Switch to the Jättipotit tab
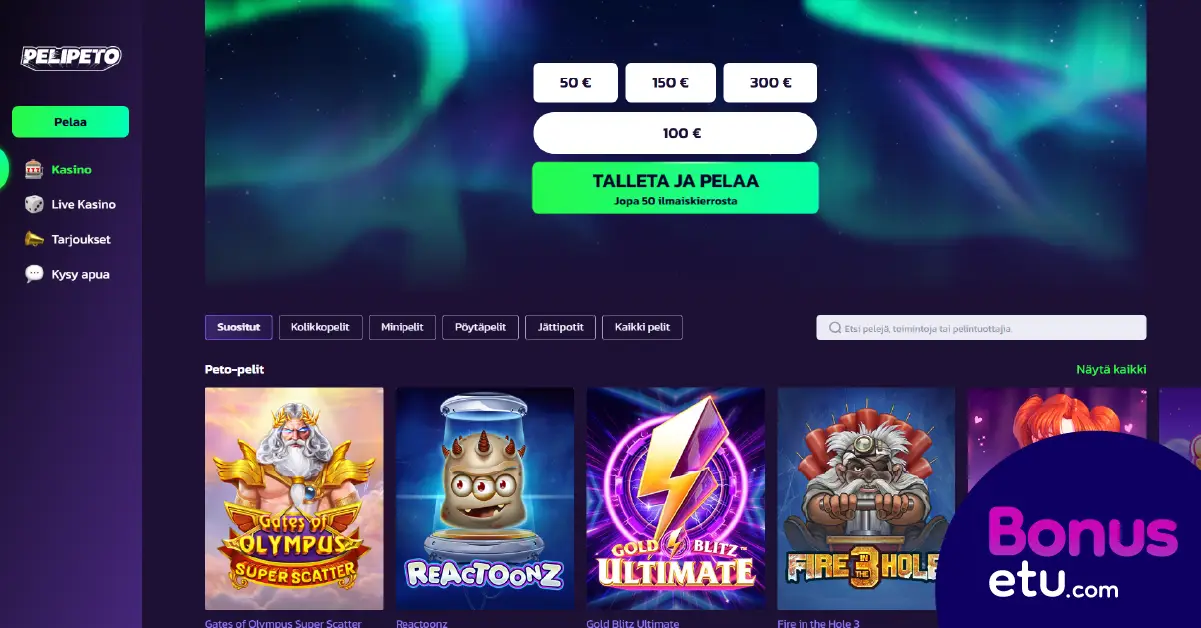Image resolution: width=1201 pixels, height=628 pixels. (560, 327)
